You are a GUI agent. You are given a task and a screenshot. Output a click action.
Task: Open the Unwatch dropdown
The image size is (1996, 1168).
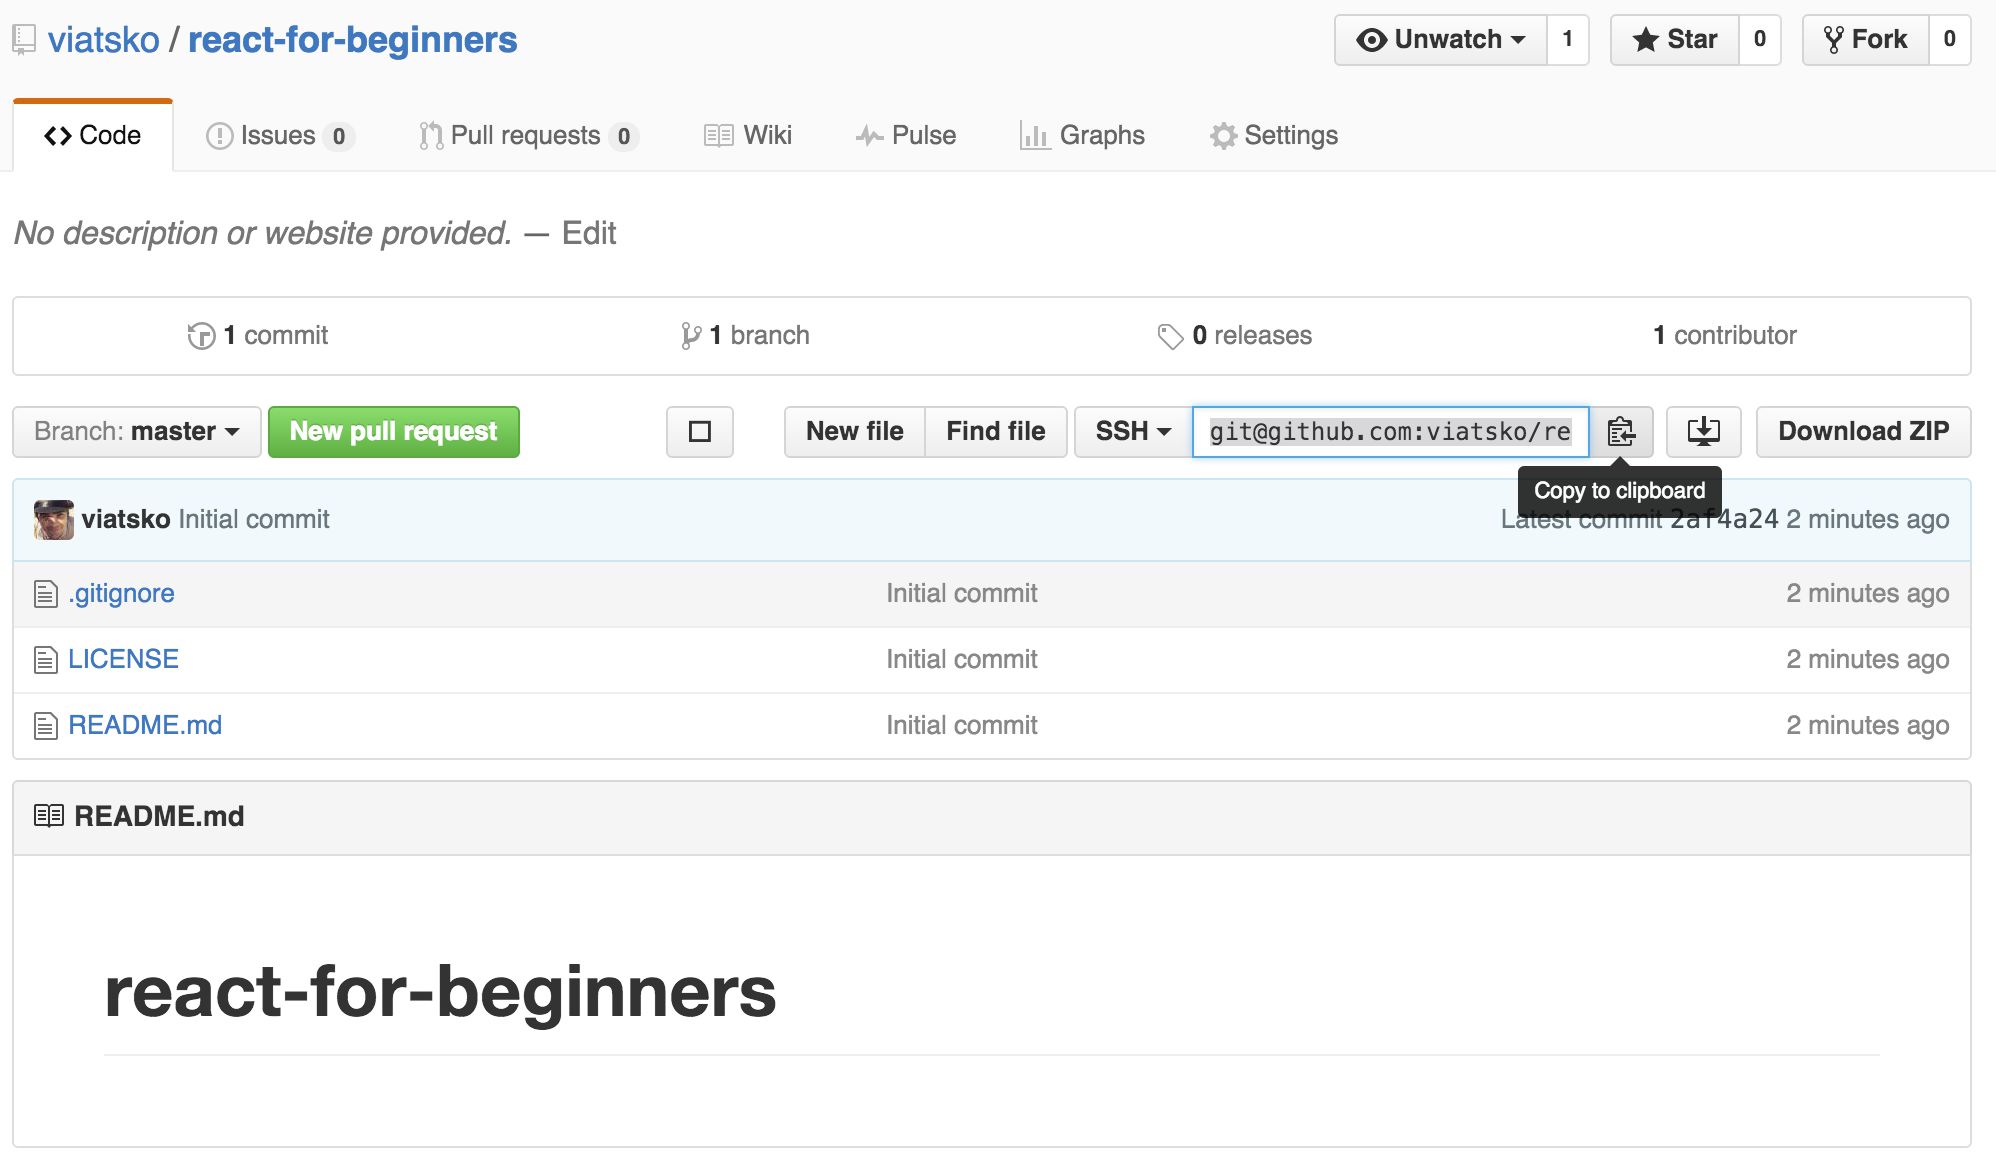pyautogui.click(x=1441, y=40)
